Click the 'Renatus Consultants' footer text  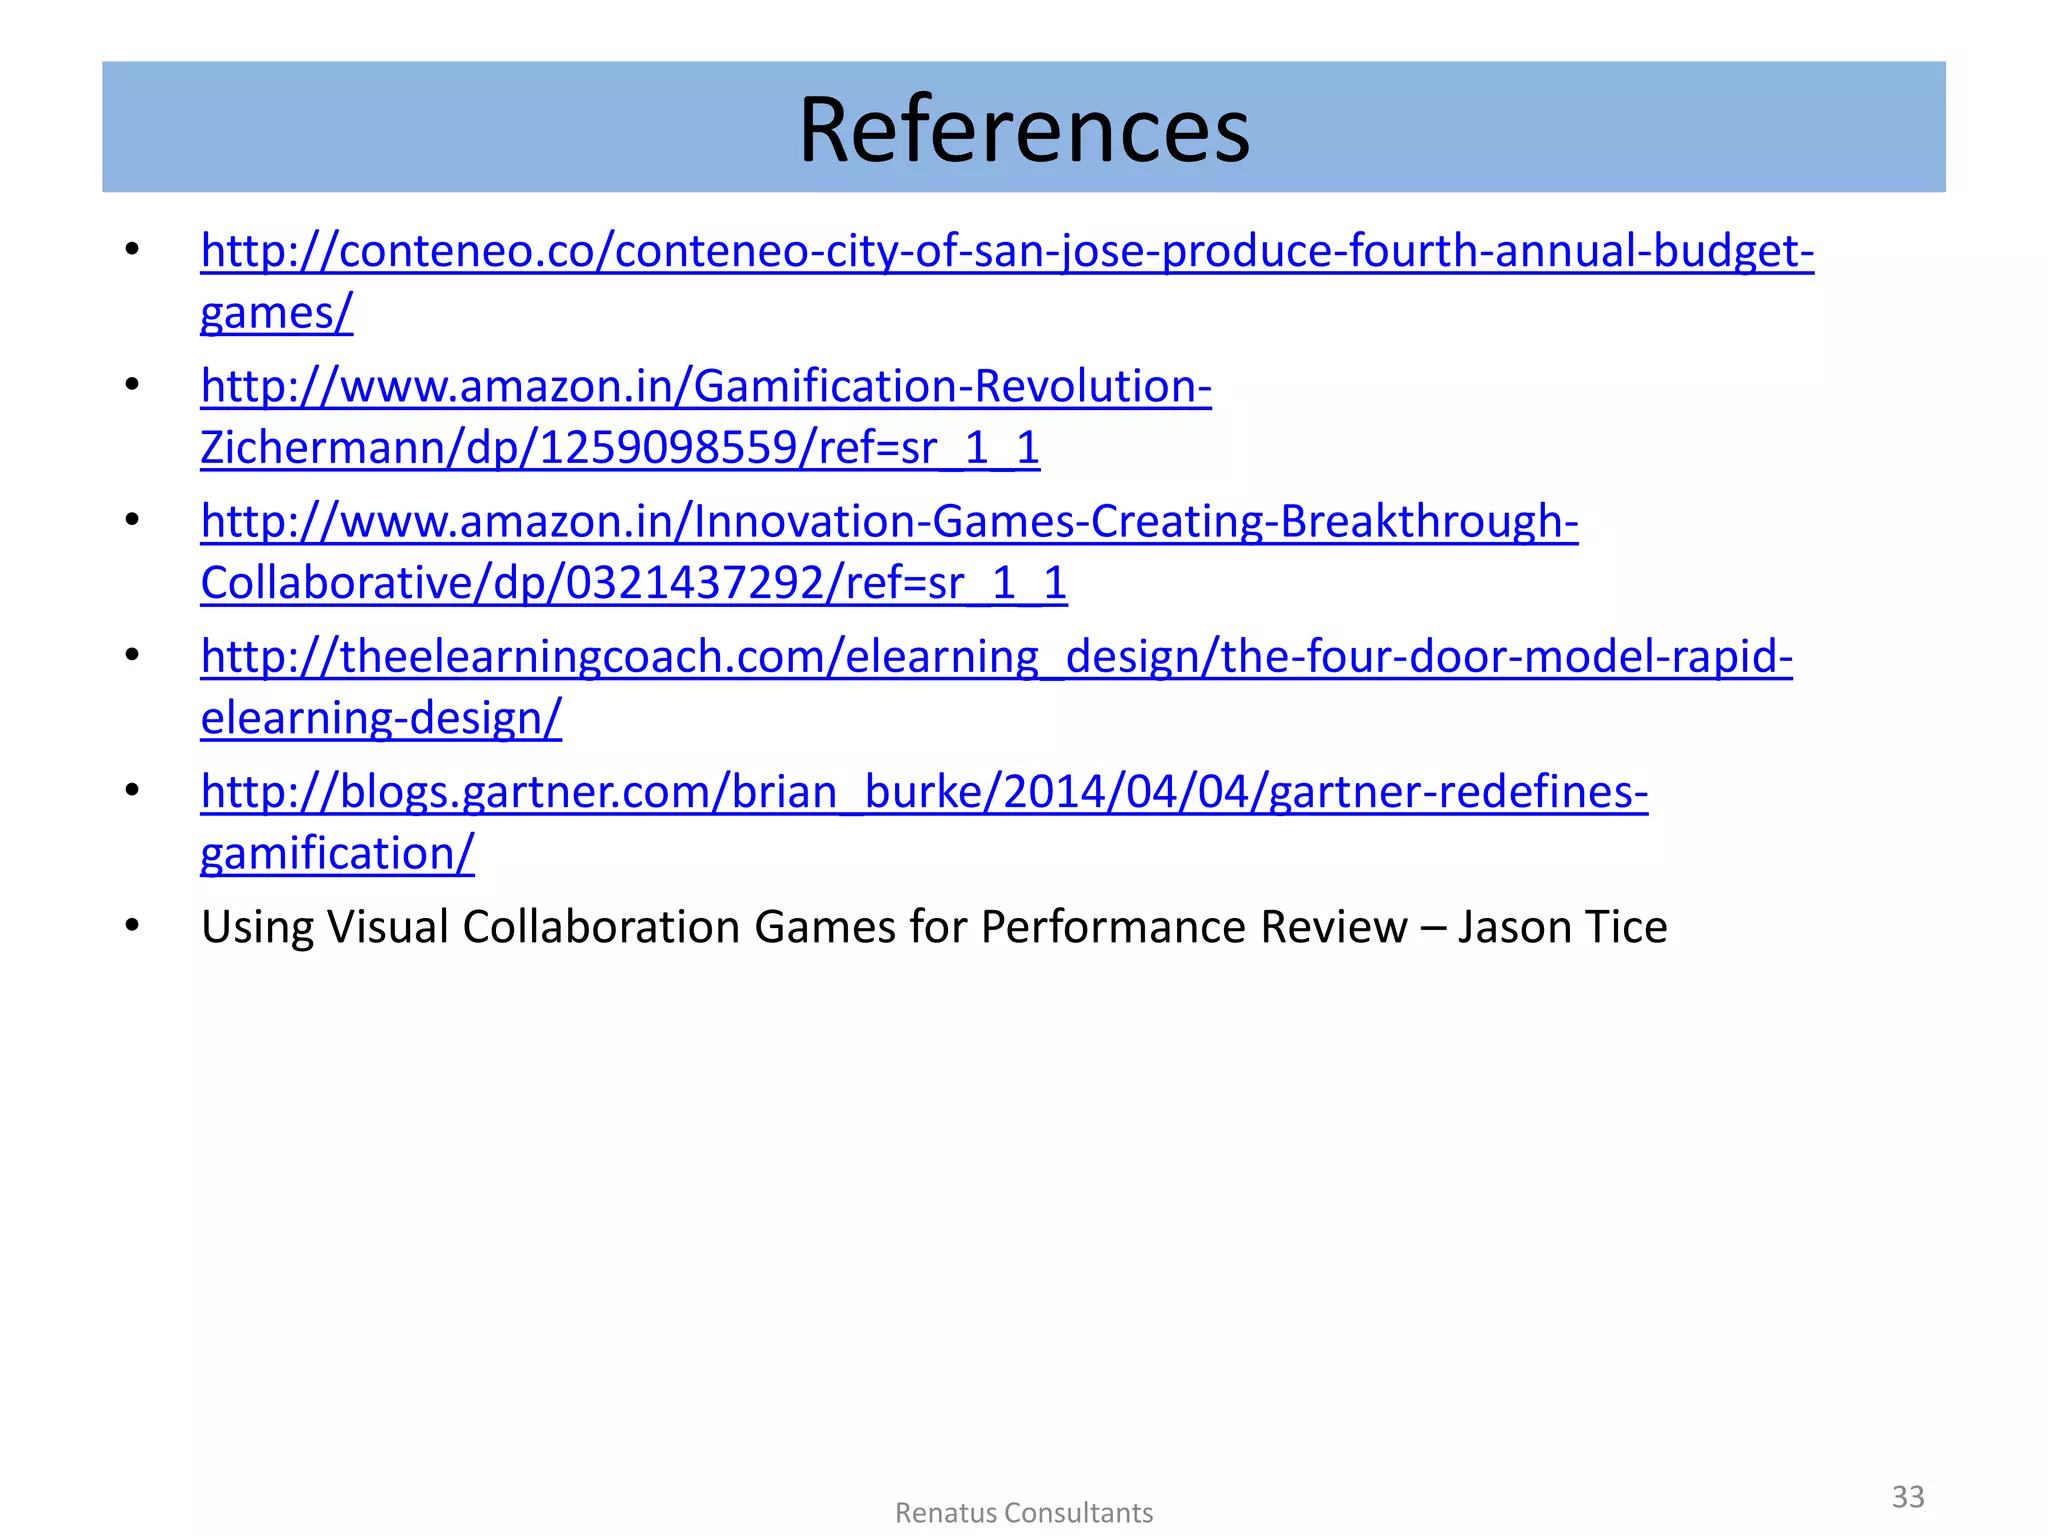click(x=1024, y=1513)
